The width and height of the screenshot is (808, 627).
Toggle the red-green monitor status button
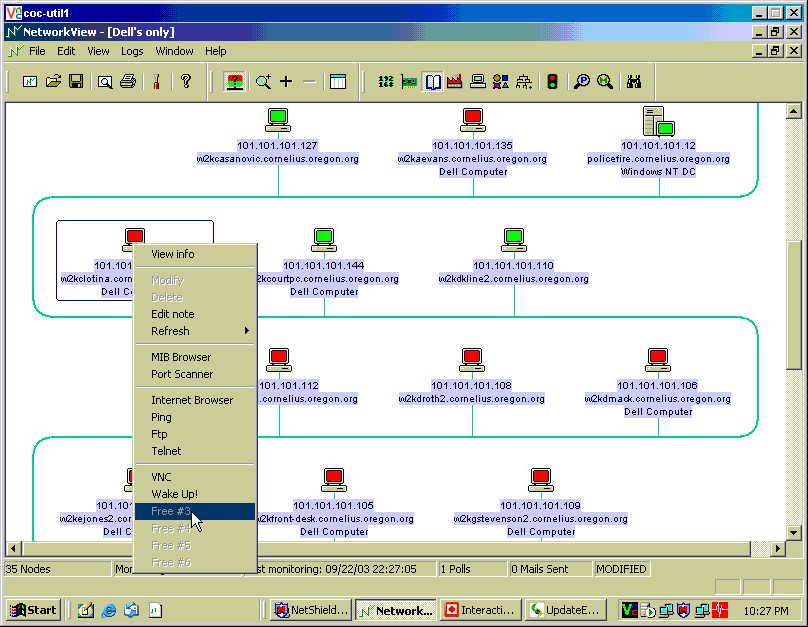tap(234, 81)
